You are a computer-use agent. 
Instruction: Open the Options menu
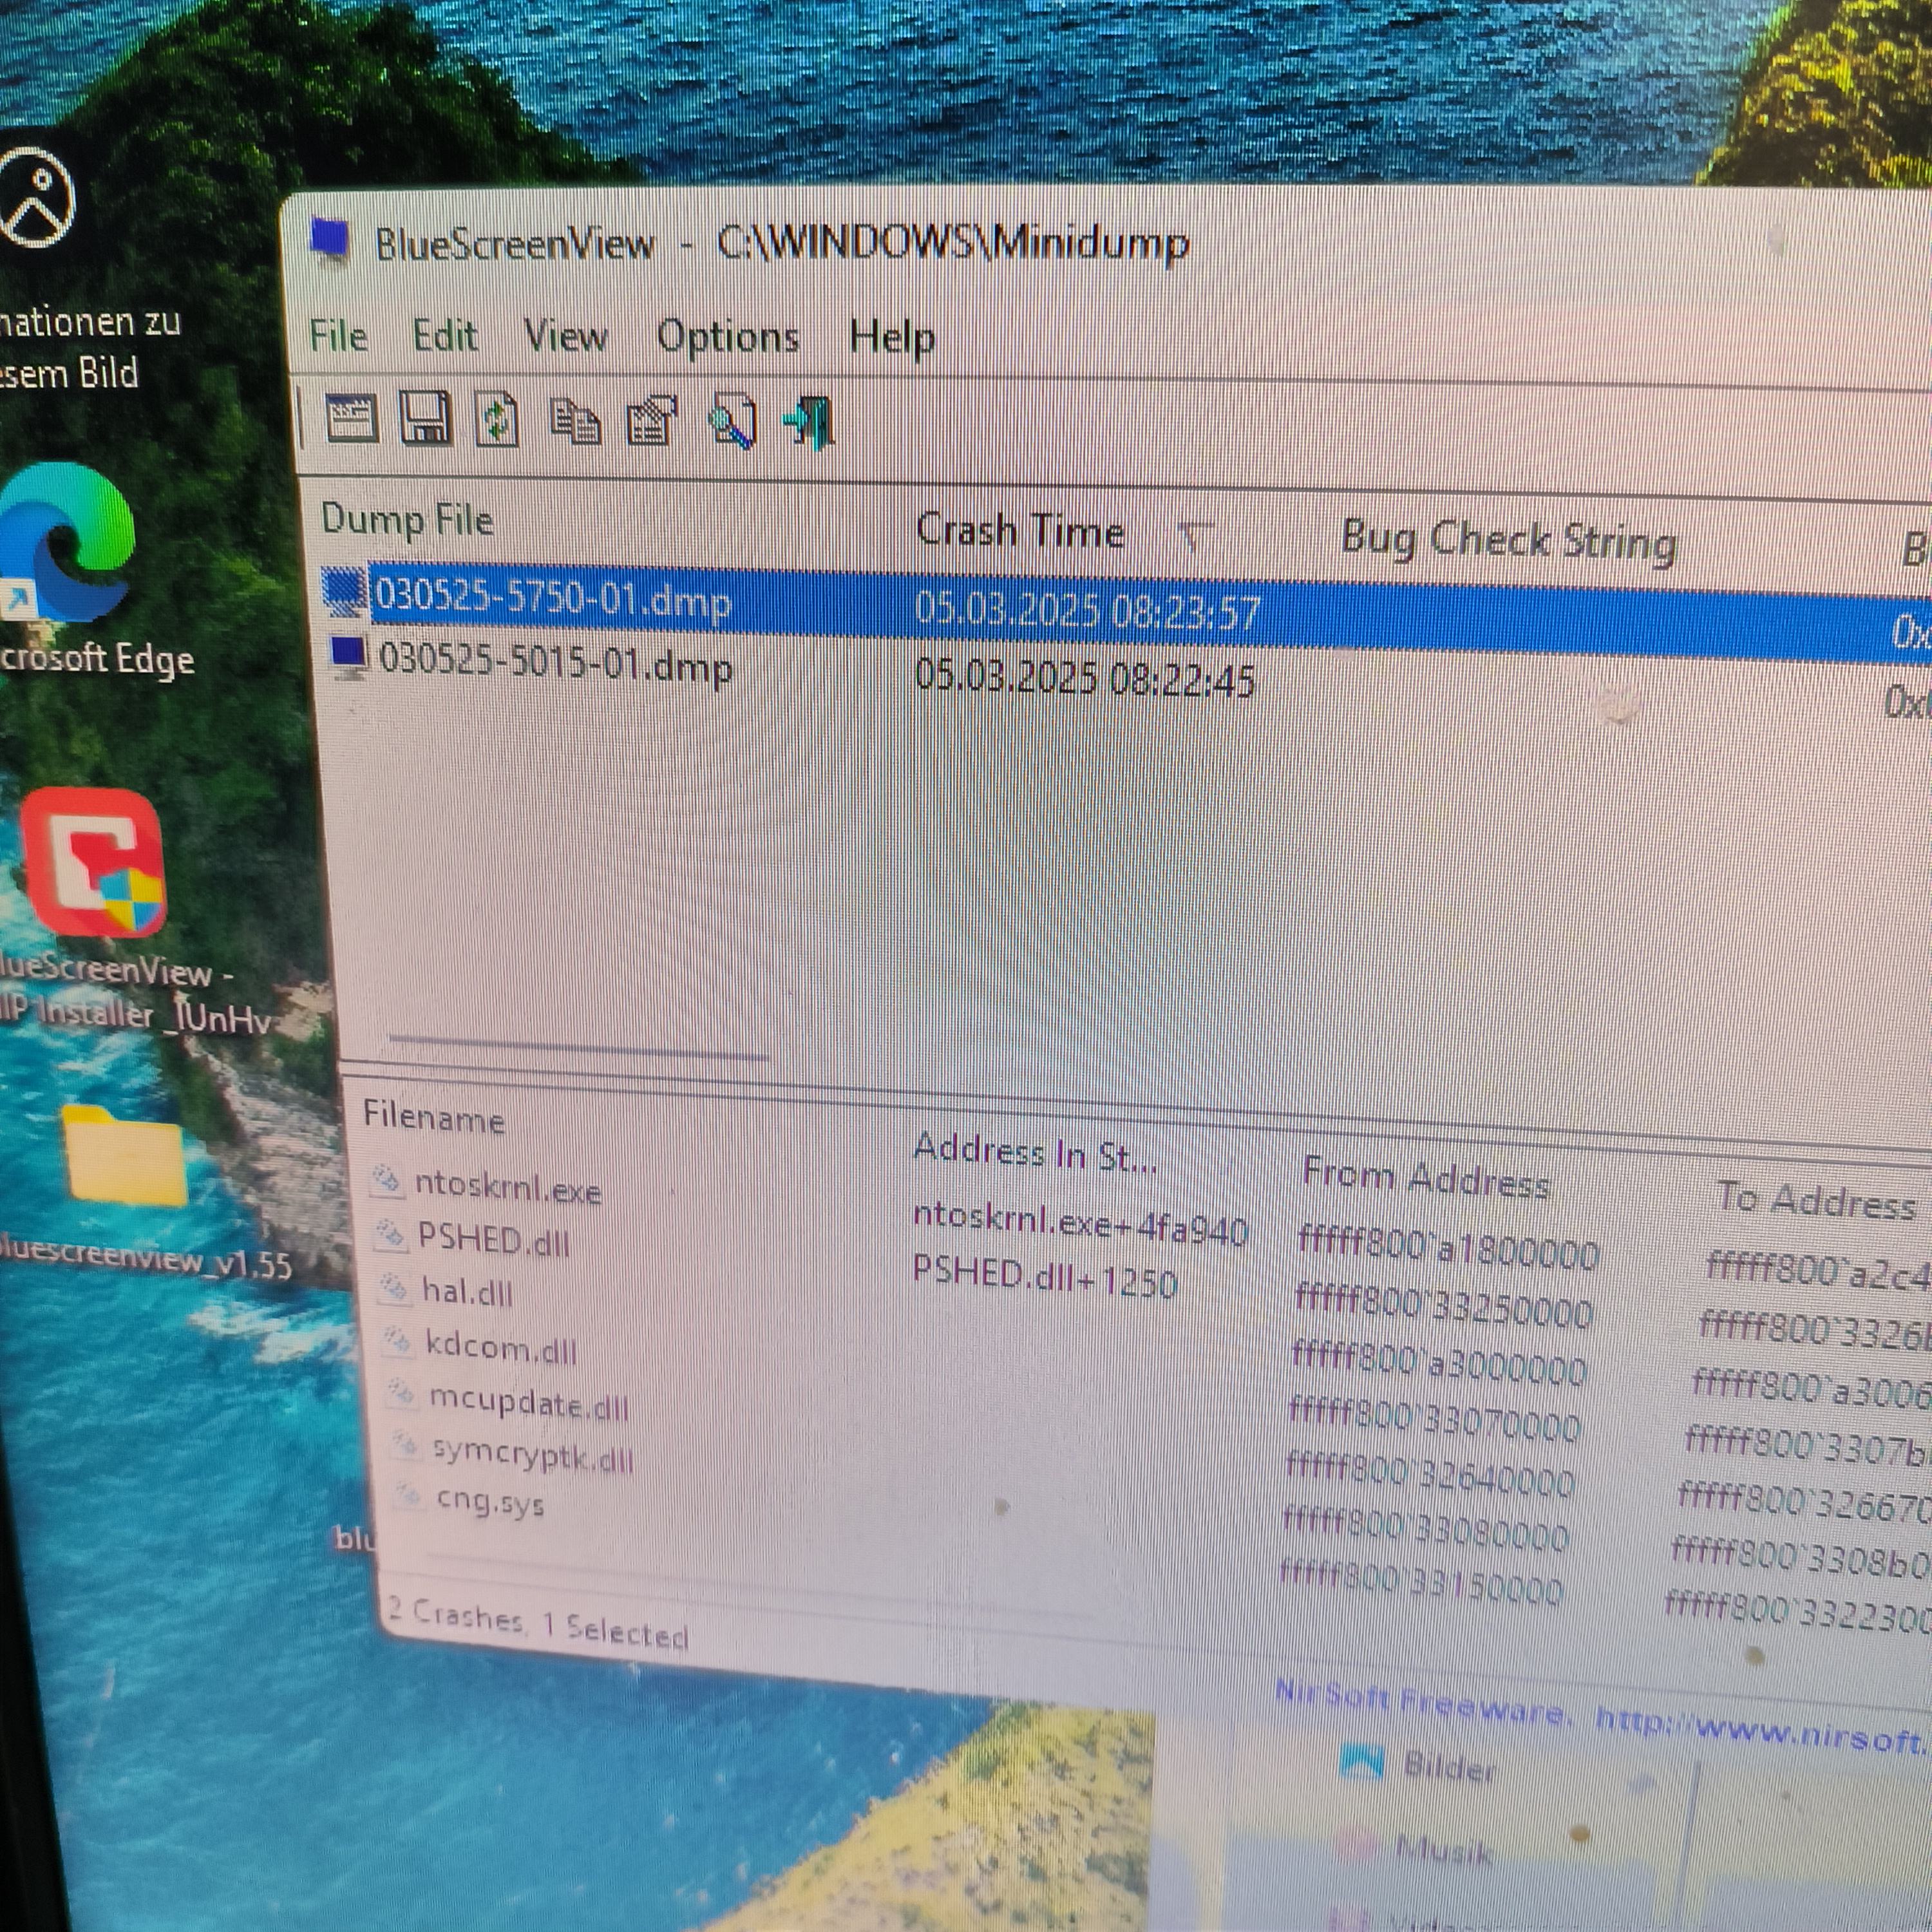coord(727,338)
